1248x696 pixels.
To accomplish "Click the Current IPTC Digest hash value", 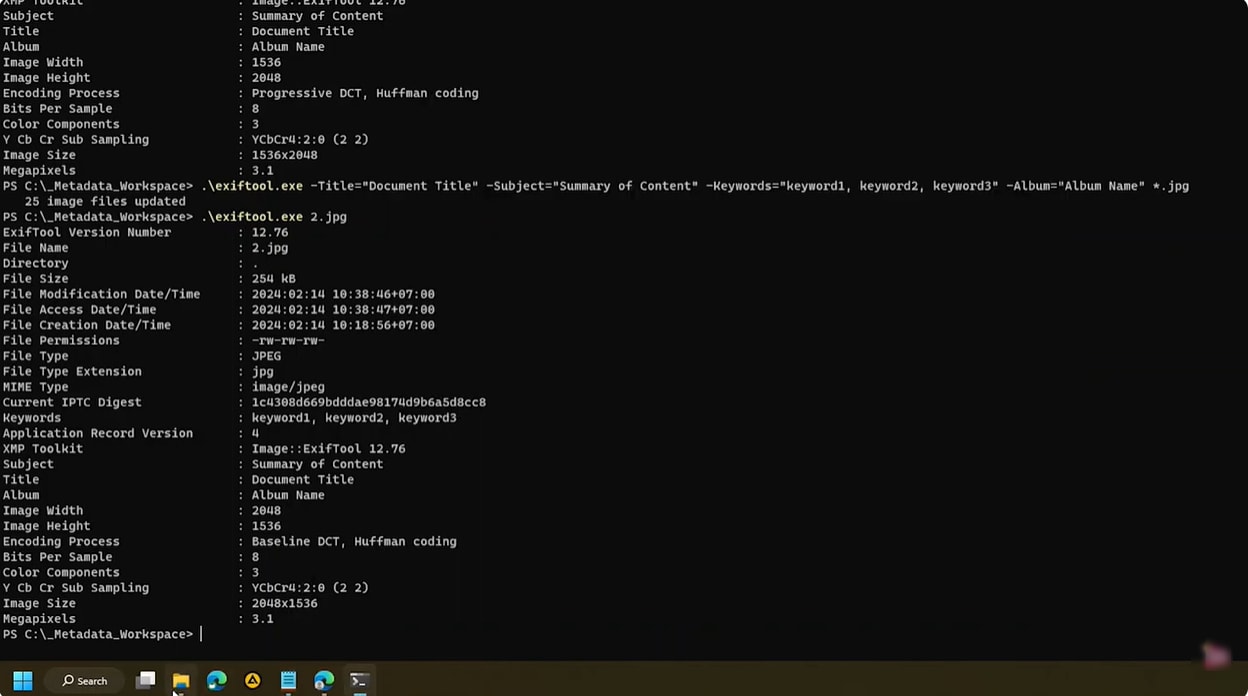I will [368, 402].
